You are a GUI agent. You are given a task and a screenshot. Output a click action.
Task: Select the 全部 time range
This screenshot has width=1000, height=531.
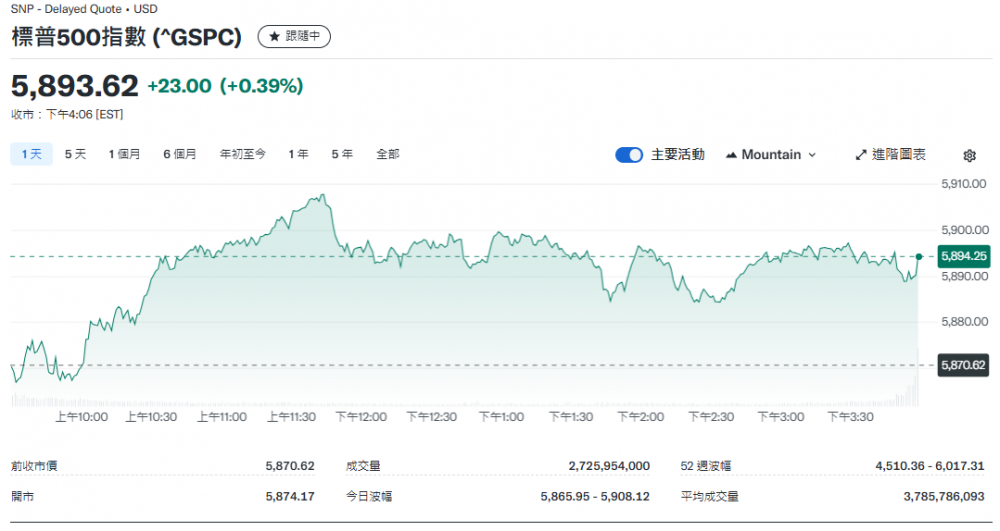pyautogui.click(x=388, y=154)
